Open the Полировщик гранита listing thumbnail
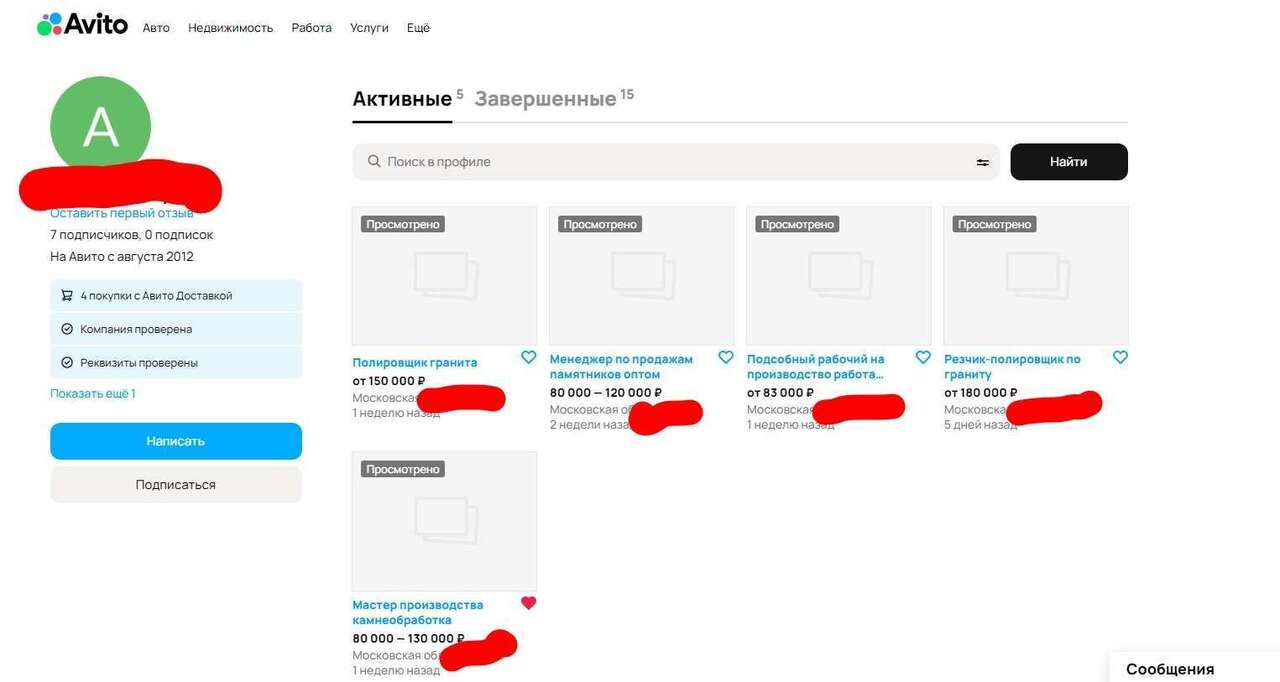 444,276
